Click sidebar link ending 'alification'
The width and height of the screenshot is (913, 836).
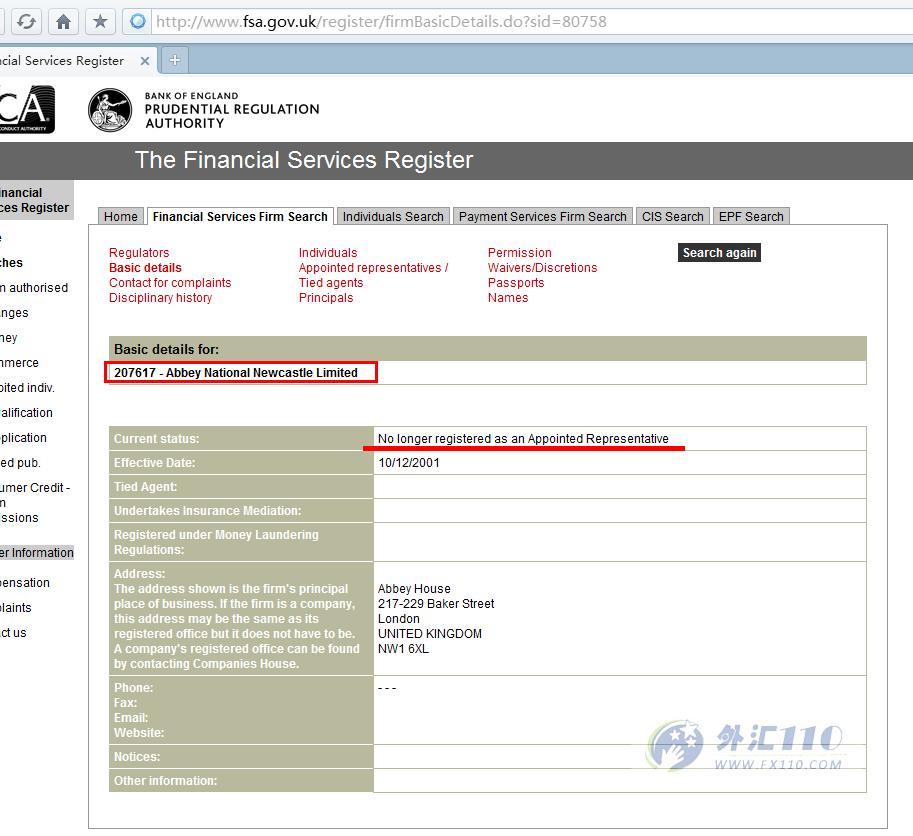pos(26,413)
